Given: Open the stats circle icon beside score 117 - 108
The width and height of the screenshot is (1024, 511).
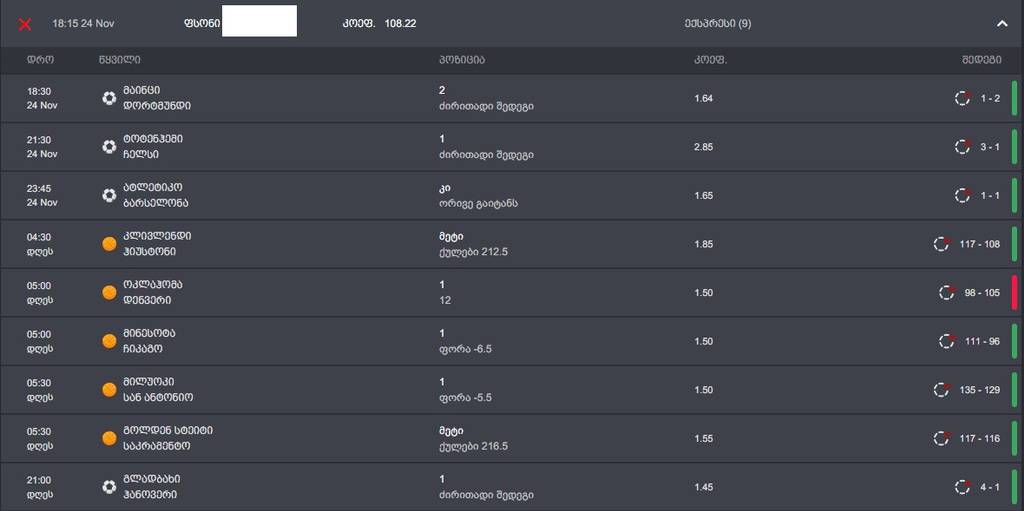Looking at the screenshot, I should click(941, 244).
